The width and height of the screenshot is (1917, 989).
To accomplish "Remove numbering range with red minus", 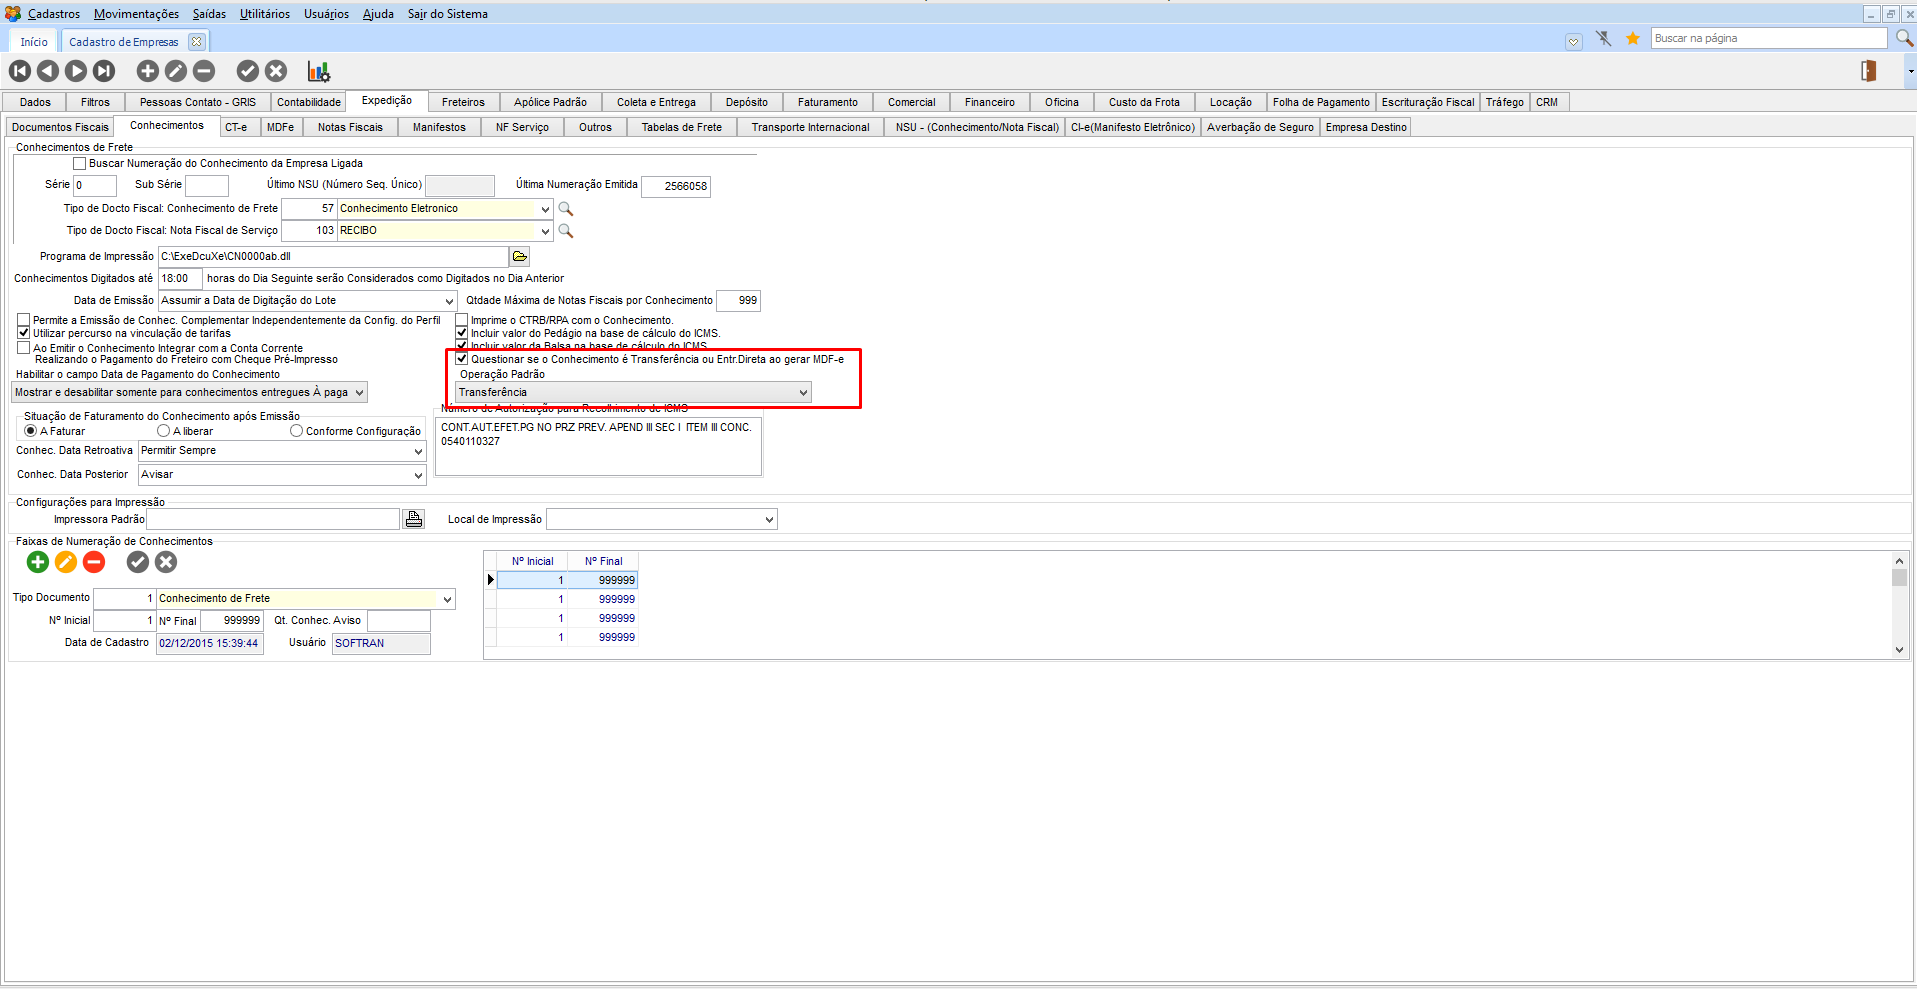I will (x=94, y=562).
